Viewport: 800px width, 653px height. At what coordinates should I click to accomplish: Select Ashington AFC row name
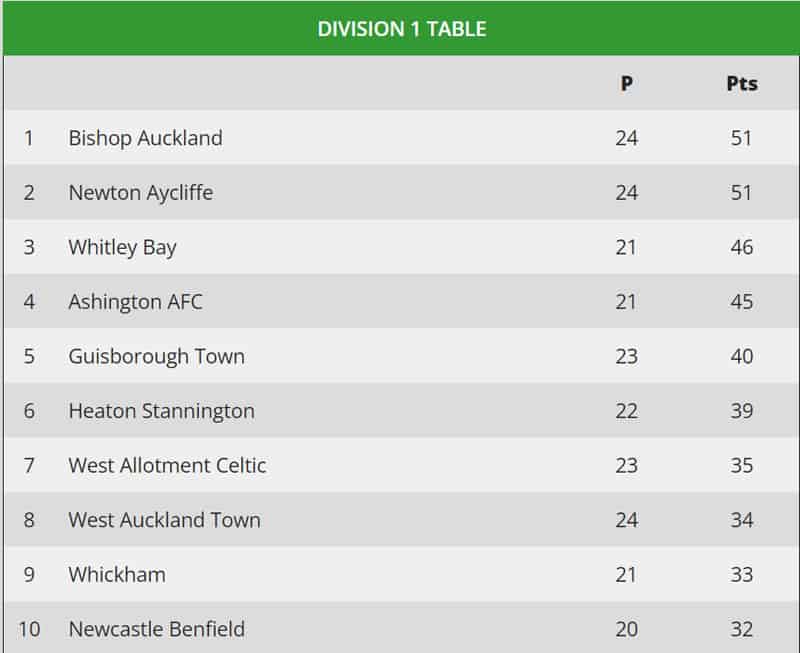[135, 302]
